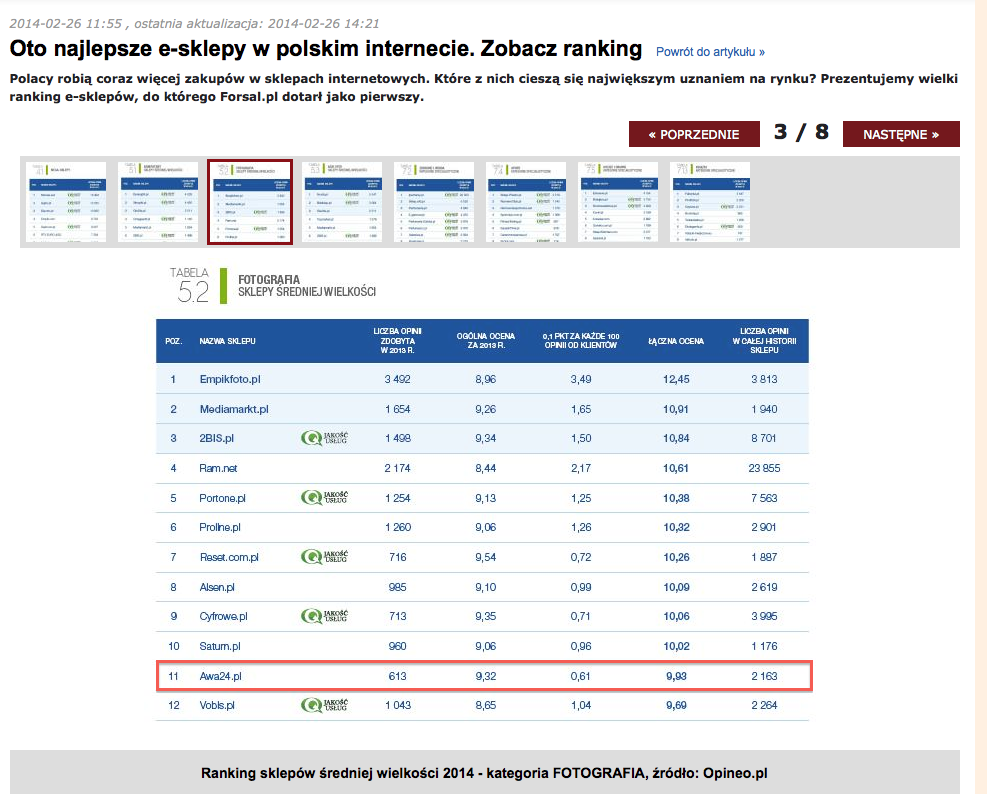Viewport: 987px width, 794px height.
Task: Click the Proline.pl shop name
Action: pos(220,527)
